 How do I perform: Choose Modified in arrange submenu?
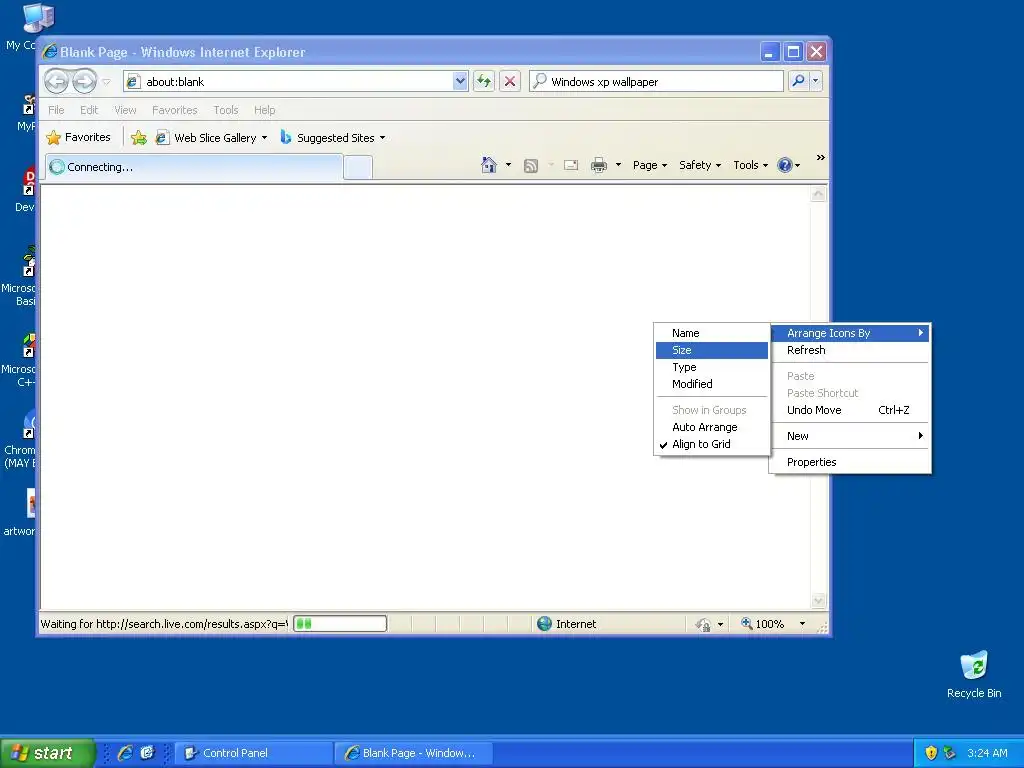[x=712, y=384]
